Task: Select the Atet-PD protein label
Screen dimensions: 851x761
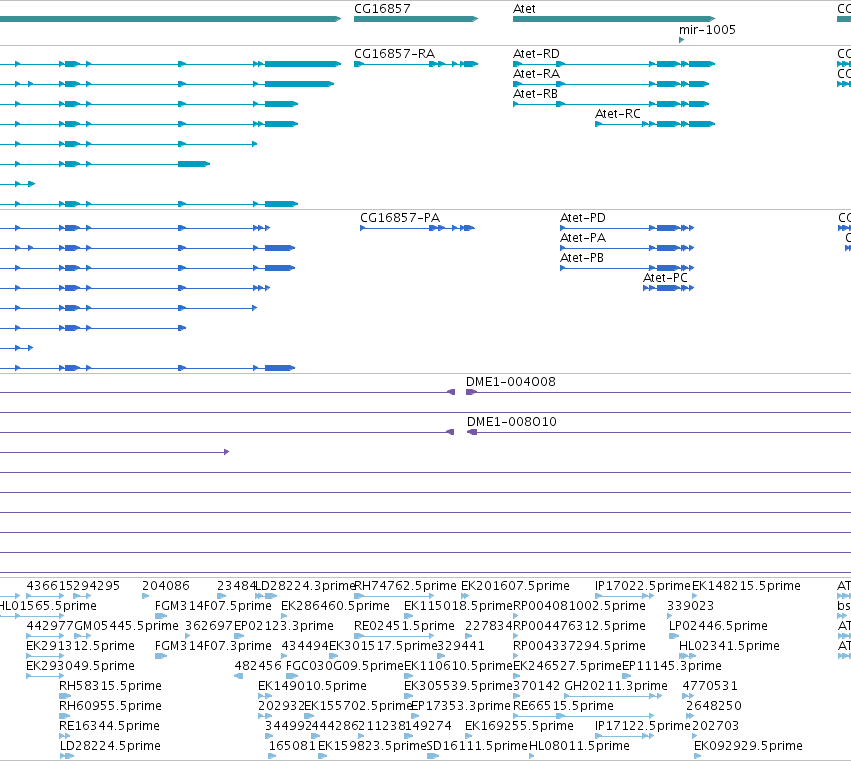Action: pyautogui.click(x=583, y=218)
